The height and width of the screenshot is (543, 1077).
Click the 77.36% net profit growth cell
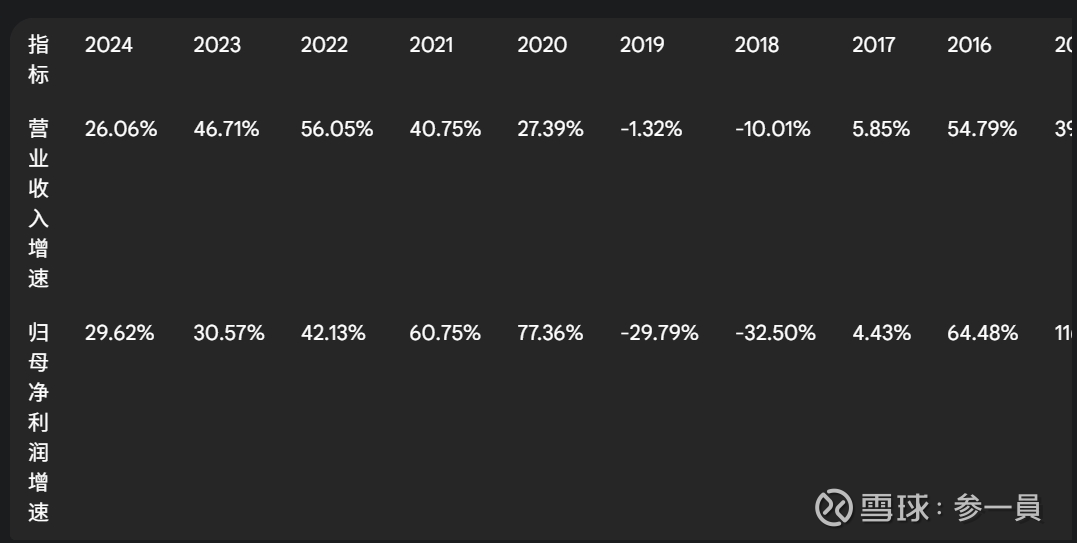[x=550, y=333]
